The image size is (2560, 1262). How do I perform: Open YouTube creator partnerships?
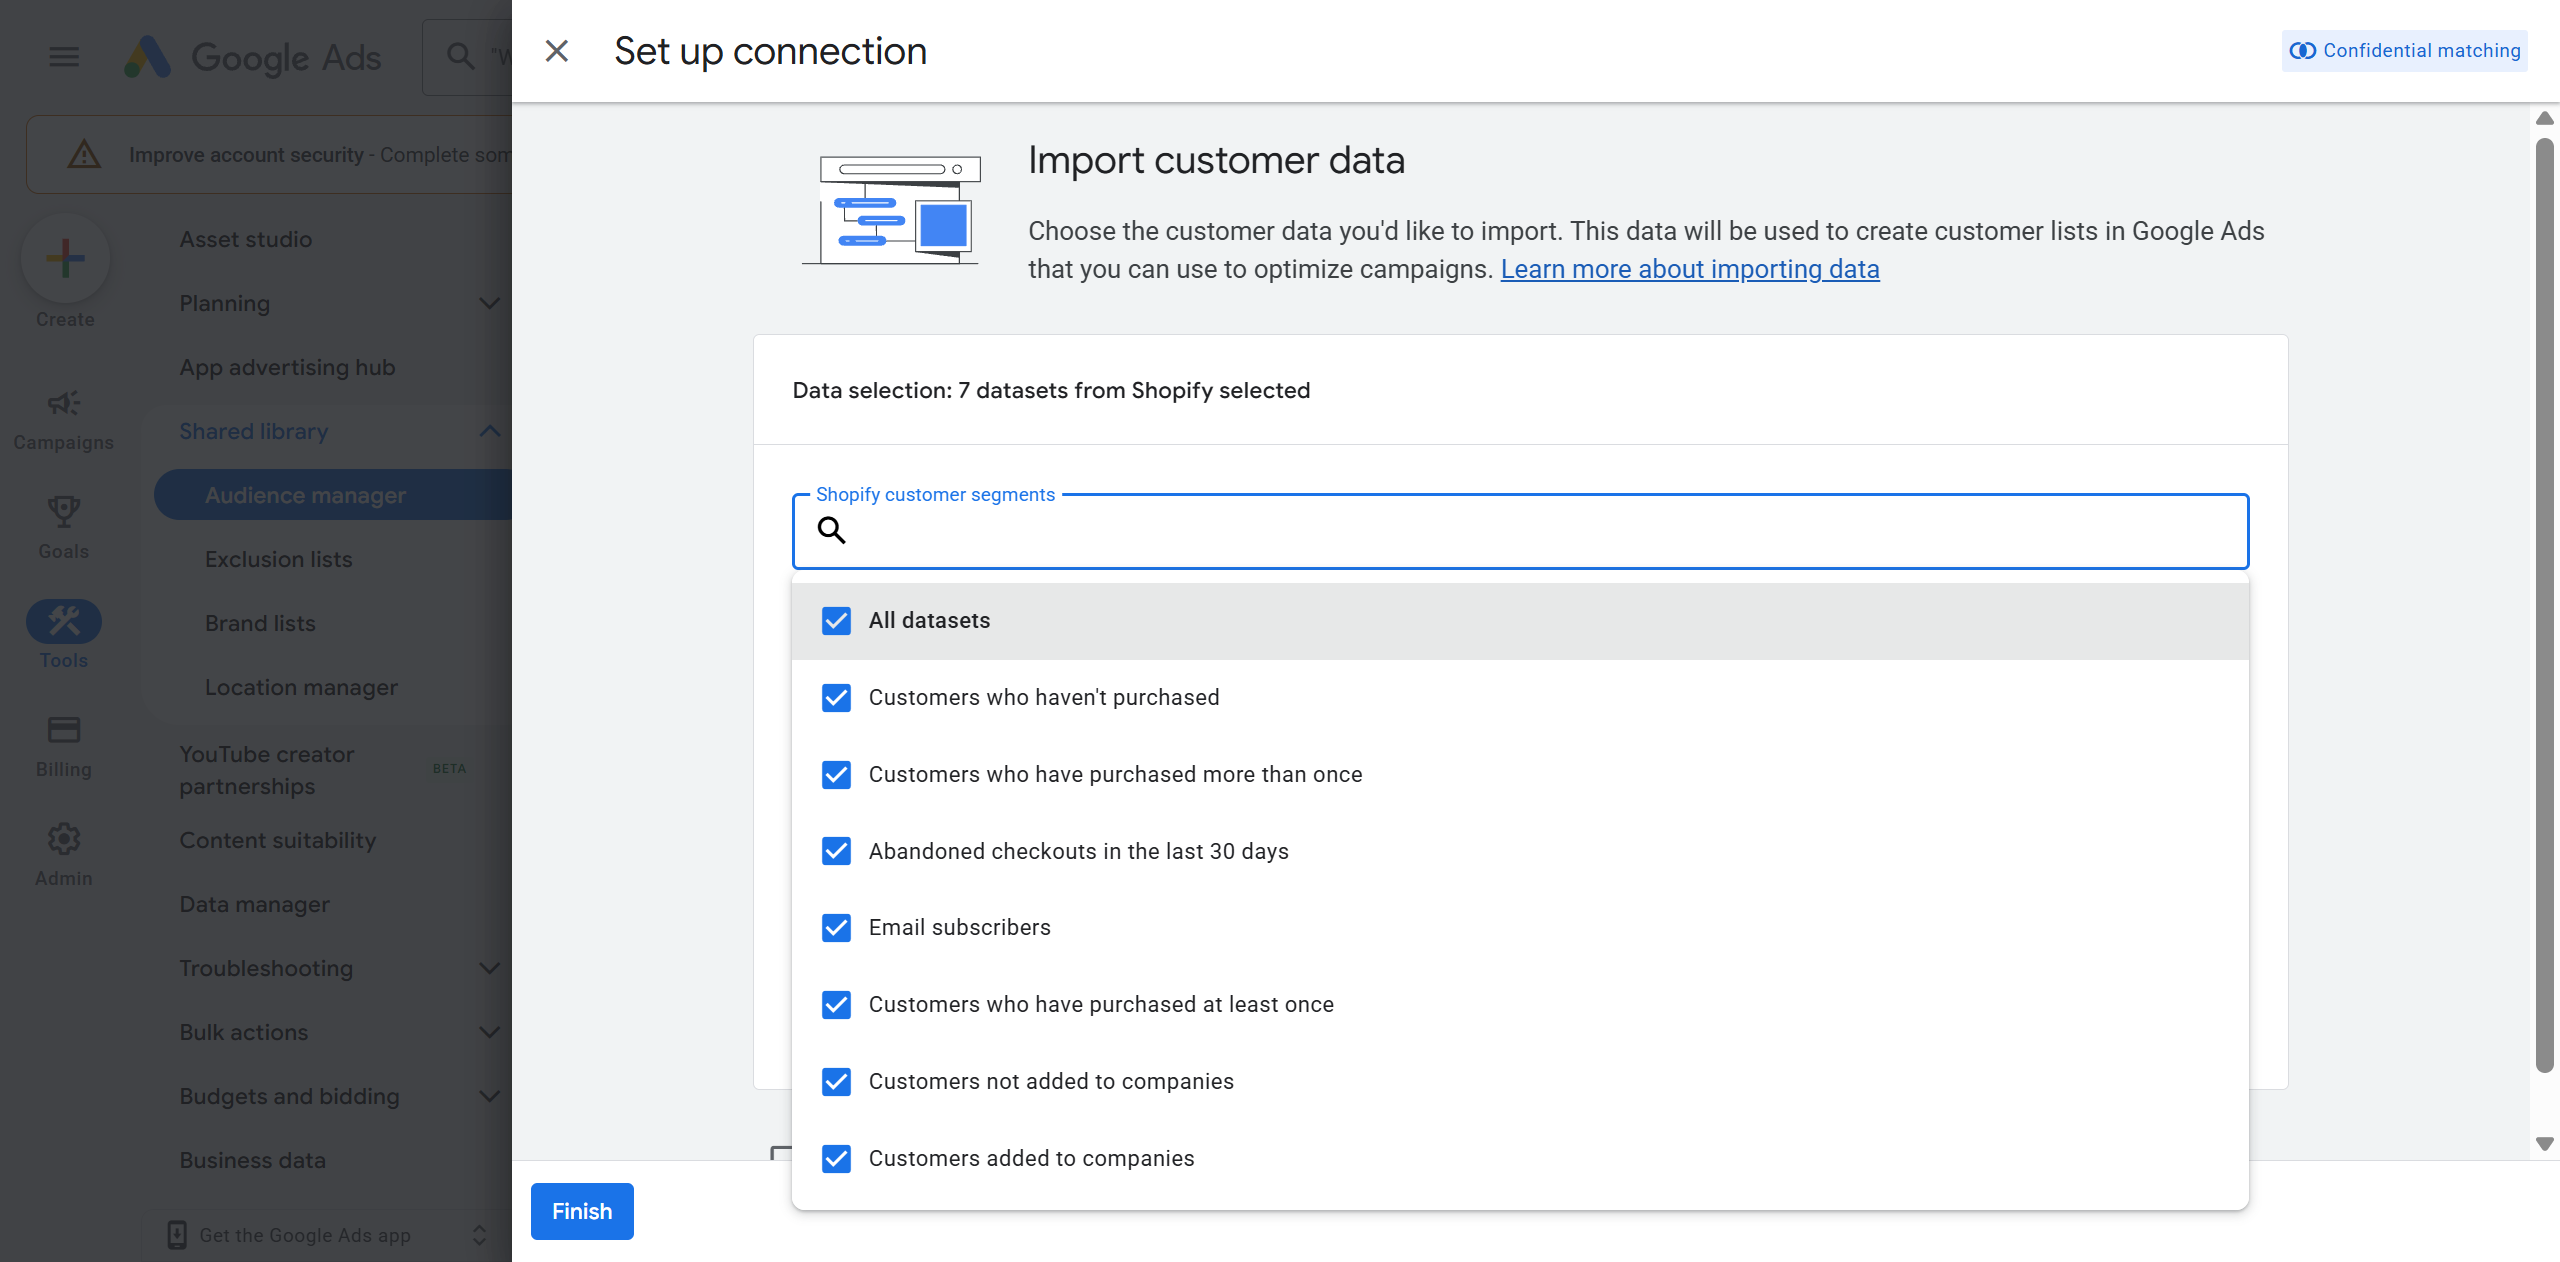click(267, 770)
